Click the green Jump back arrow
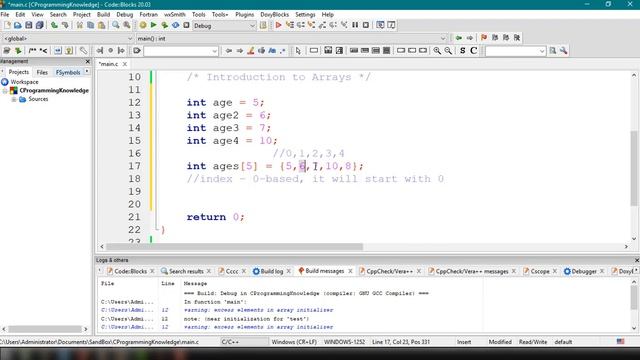Viewport: 640px width, 360px height. (x=459, y=38)
